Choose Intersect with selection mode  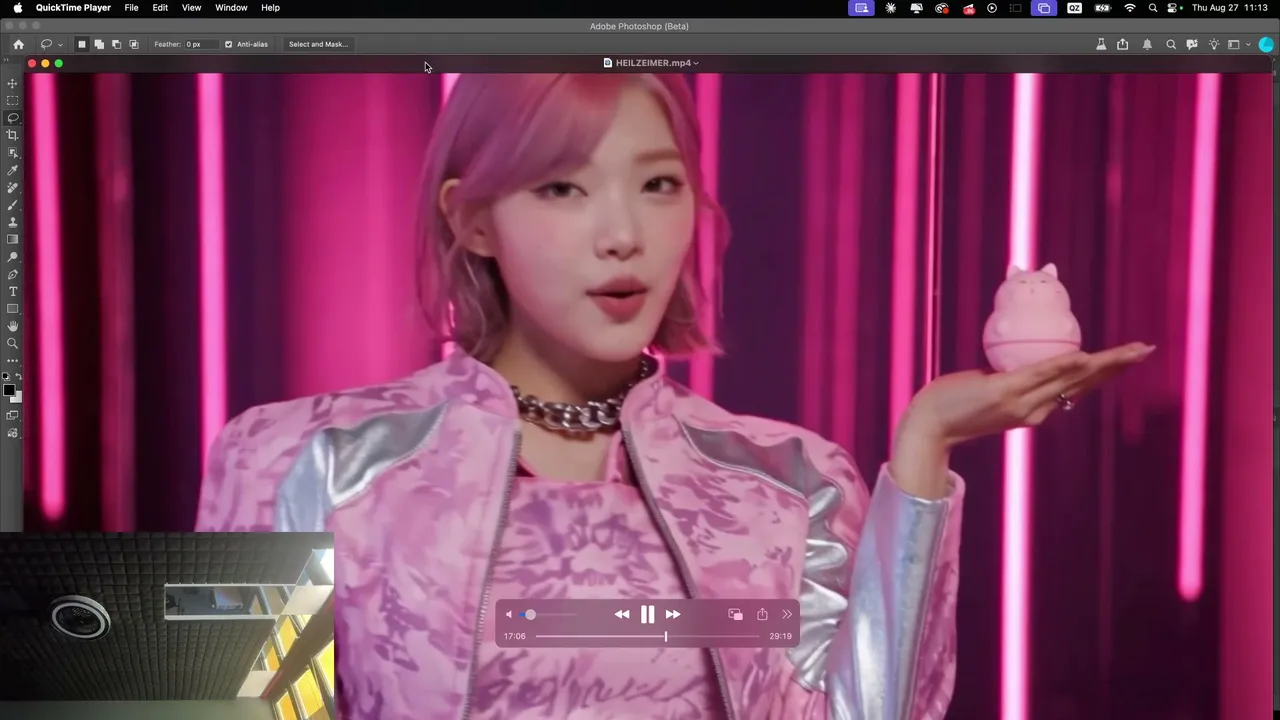tap(134, 44)
